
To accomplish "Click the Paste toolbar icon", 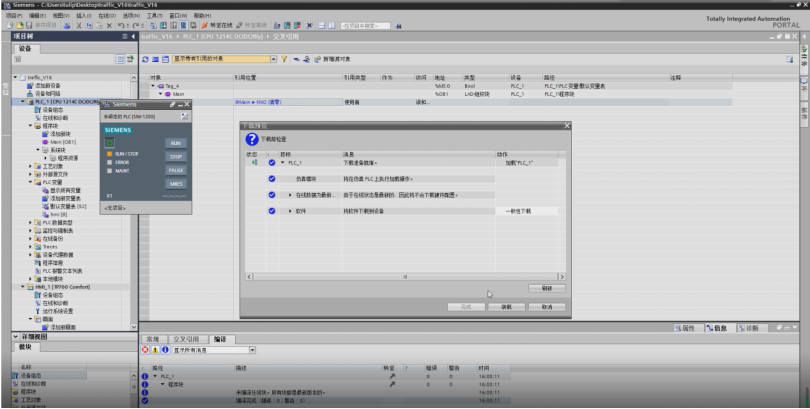I will 99,25.
